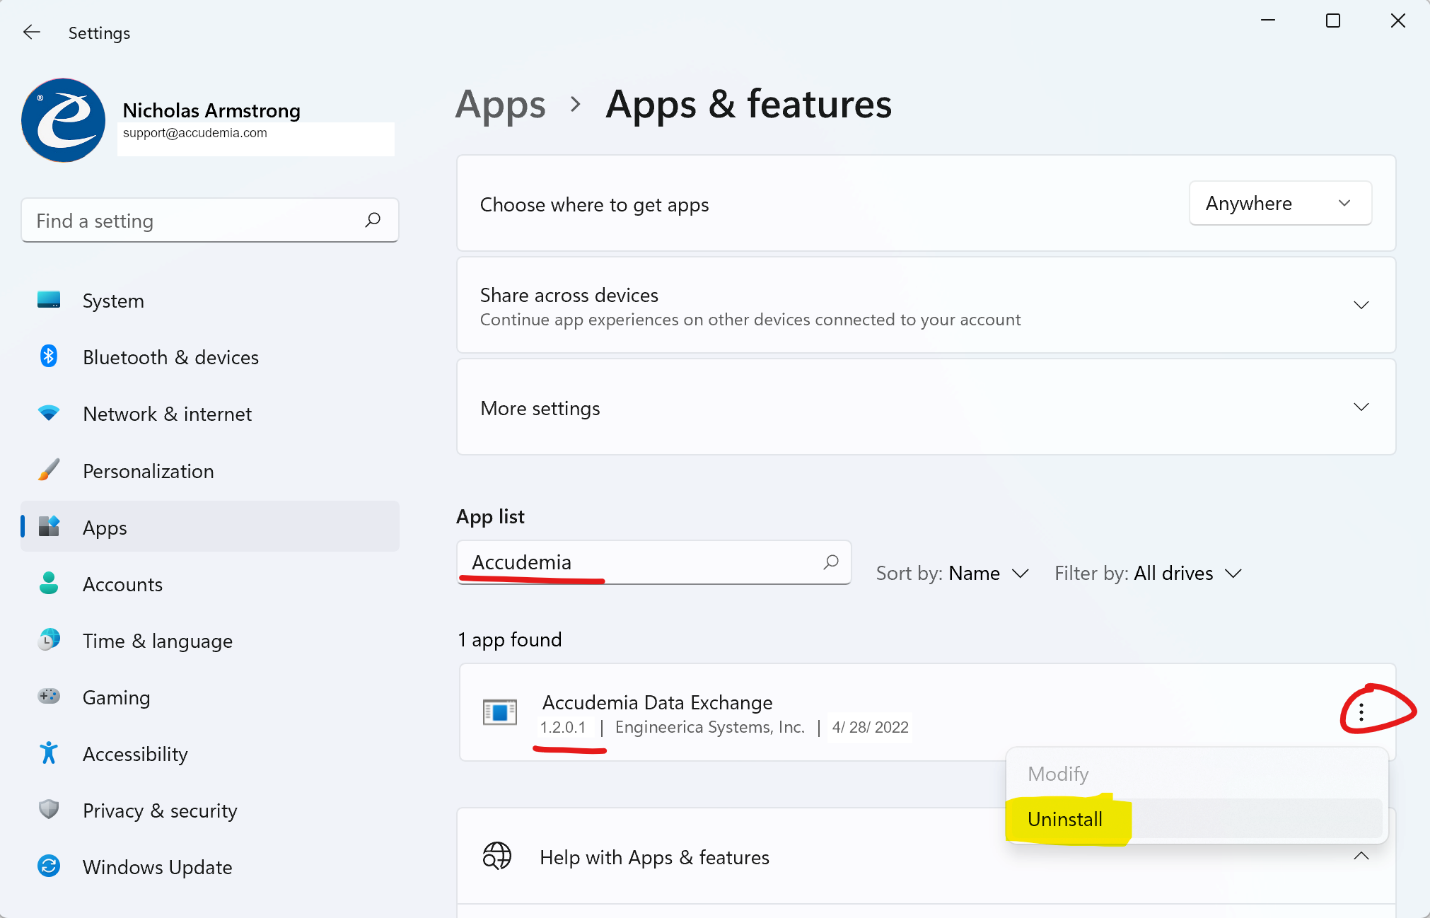This screenshot has width=1430, height=918.
Task: Select Uninstall from the context menu
Action: pos(1065,819)
